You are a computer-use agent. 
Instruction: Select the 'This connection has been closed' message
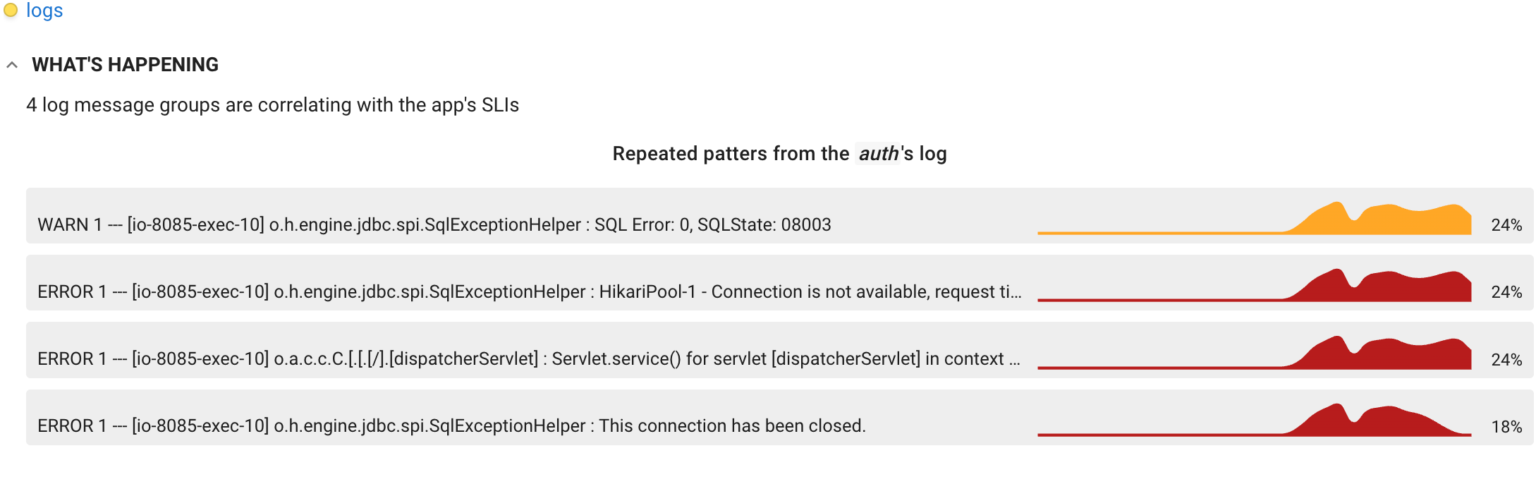[x=732, y=426]
